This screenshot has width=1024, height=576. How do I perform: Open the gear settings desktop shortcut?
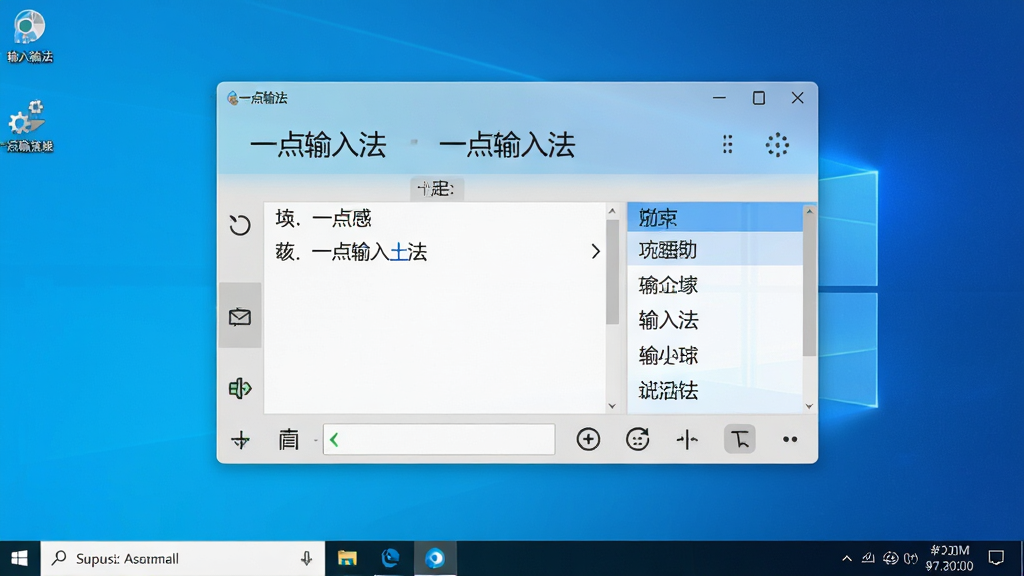(x=29, y=126)
